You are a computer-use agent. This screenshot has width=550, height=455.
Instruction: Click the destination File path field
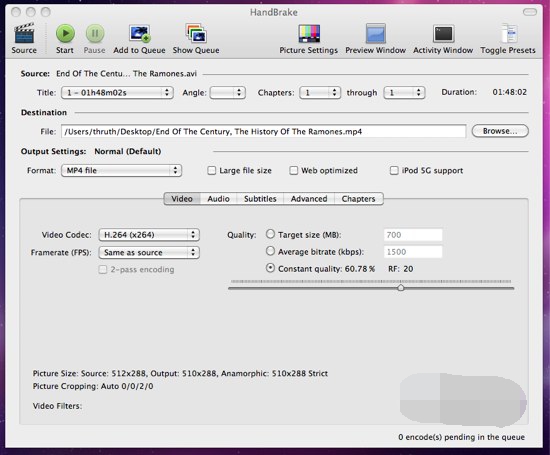click(x=263, y=132)
